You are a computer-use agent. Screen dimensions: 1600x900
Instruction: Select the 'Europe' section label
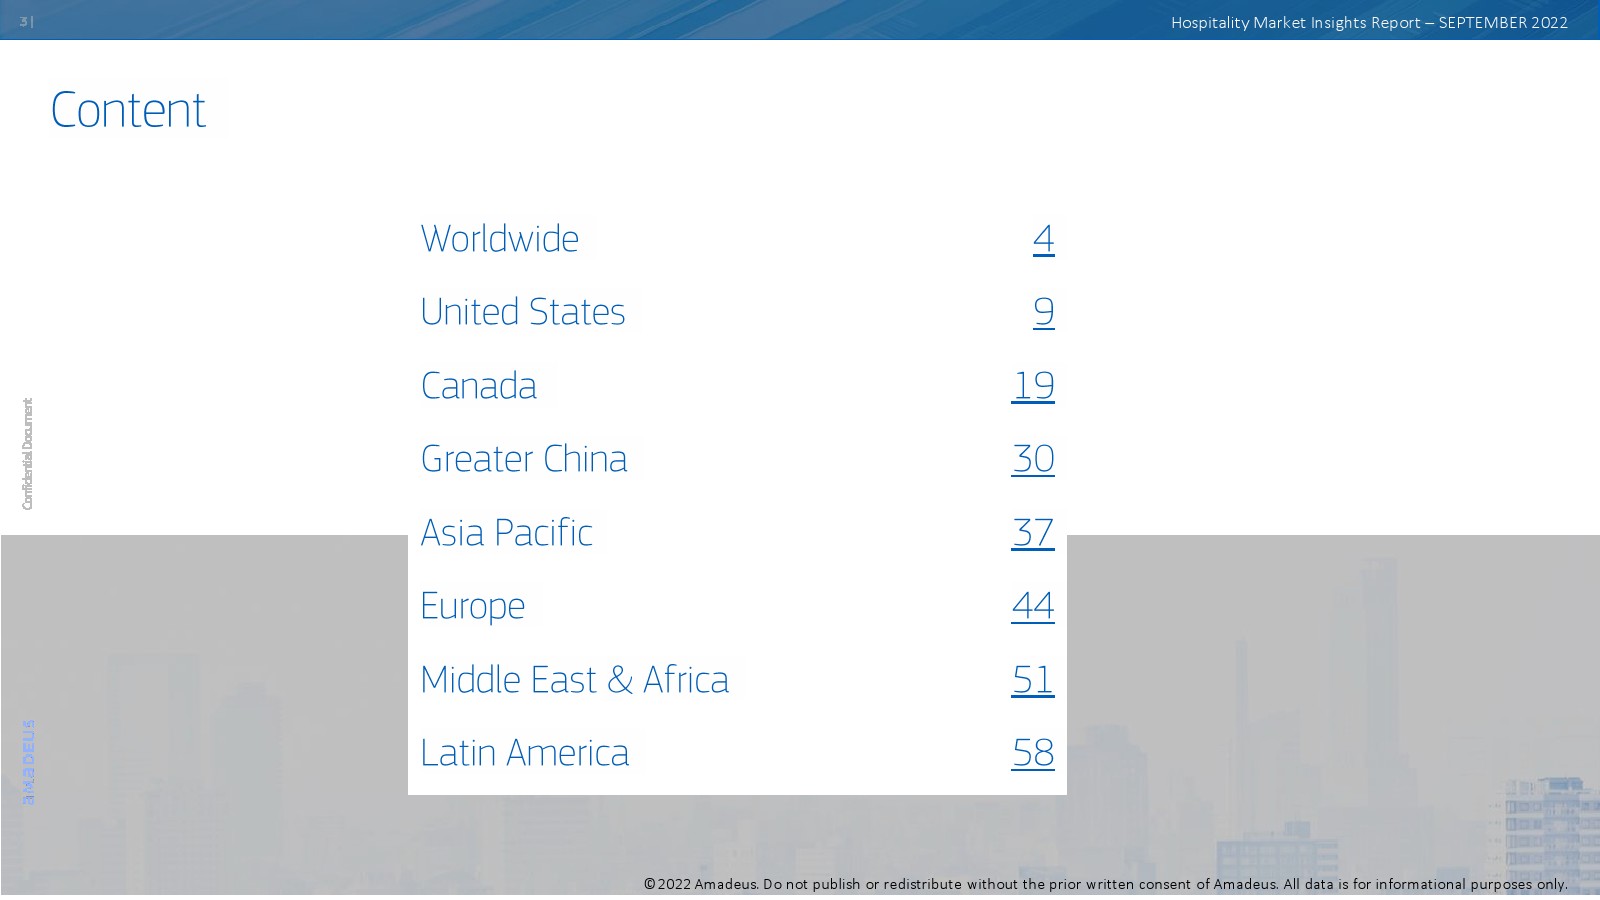point(472,606)
